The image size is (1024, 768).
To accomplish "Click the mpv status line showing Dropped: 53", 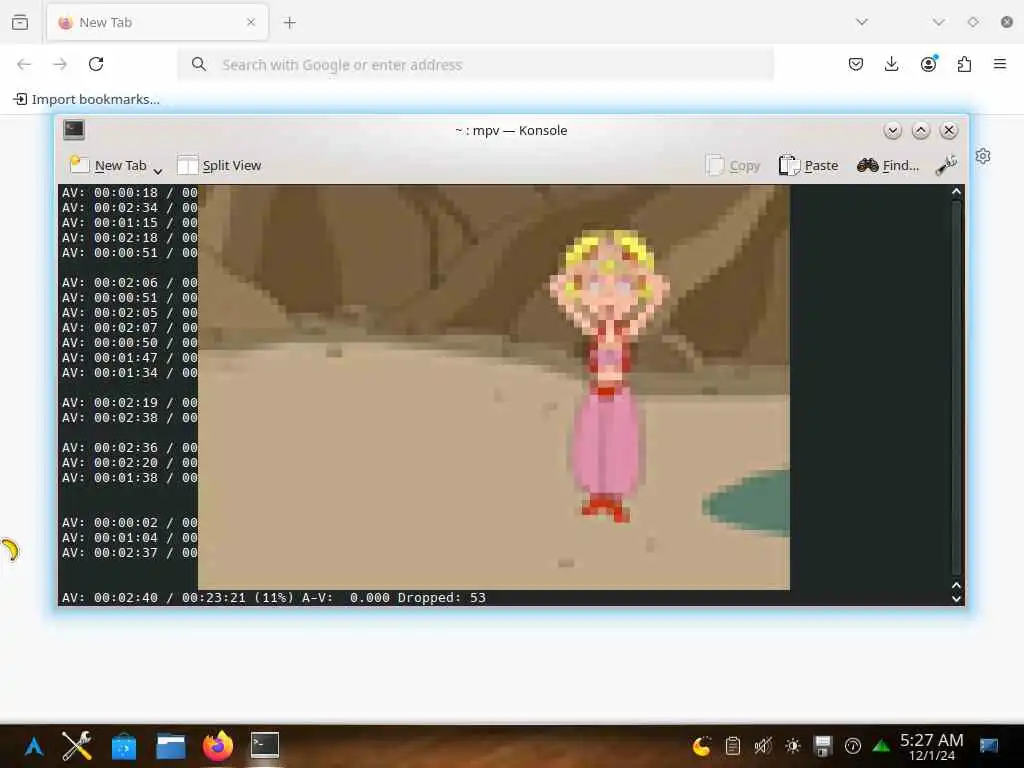I will point(274,598).
